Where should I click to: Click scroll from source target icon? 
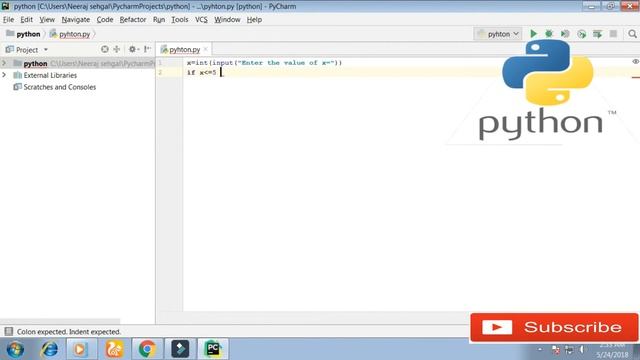[x=105, y=49]
